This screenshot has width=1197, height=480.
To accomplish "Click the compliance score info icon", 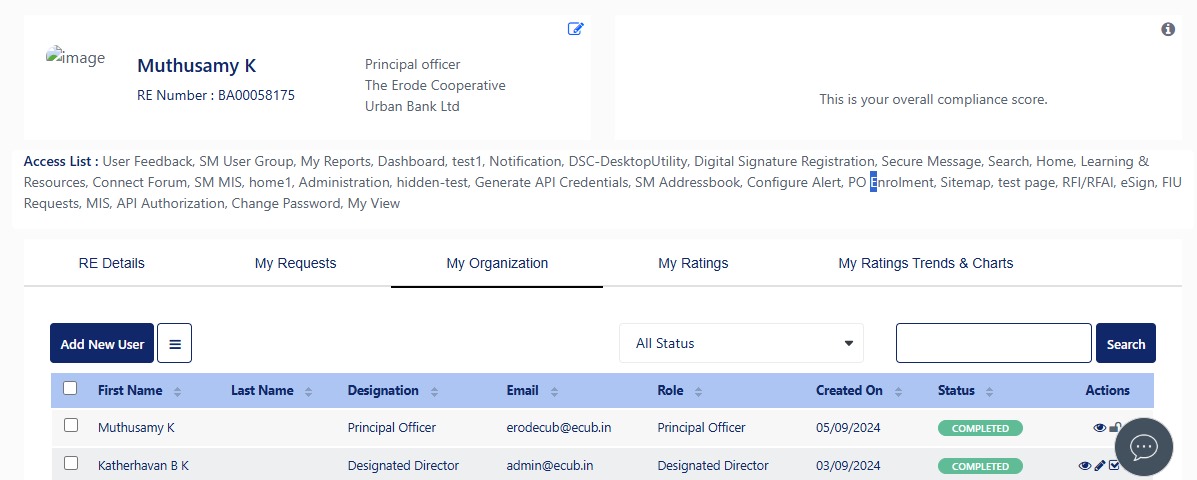I will coord(1168,30).
